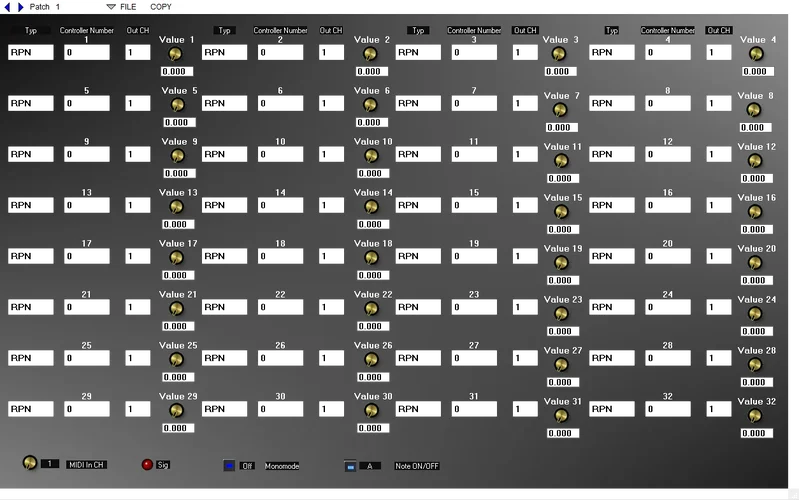Click the MIDI In CH label
799x500 pixels.
pyautogui.click(x=86, y=464)
